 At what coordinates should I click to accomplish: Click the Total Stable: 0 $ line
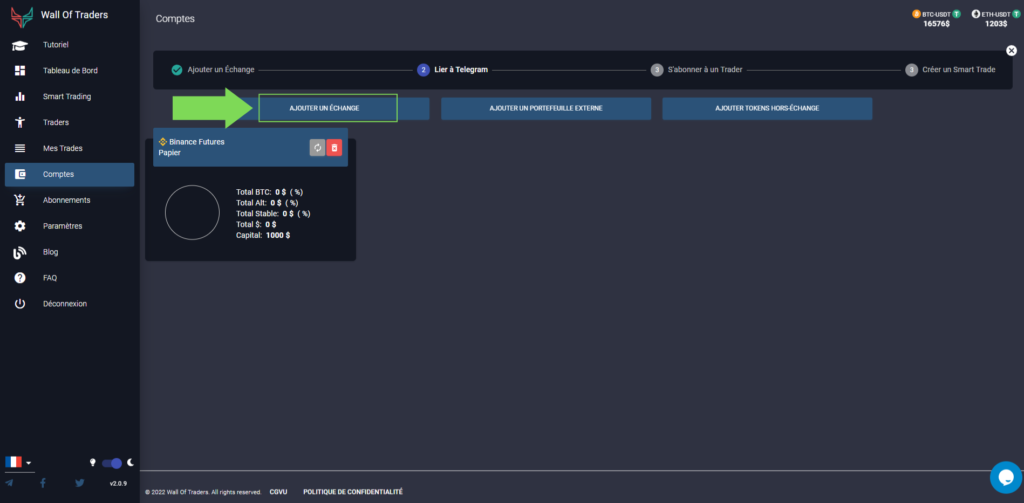point(273,214)
